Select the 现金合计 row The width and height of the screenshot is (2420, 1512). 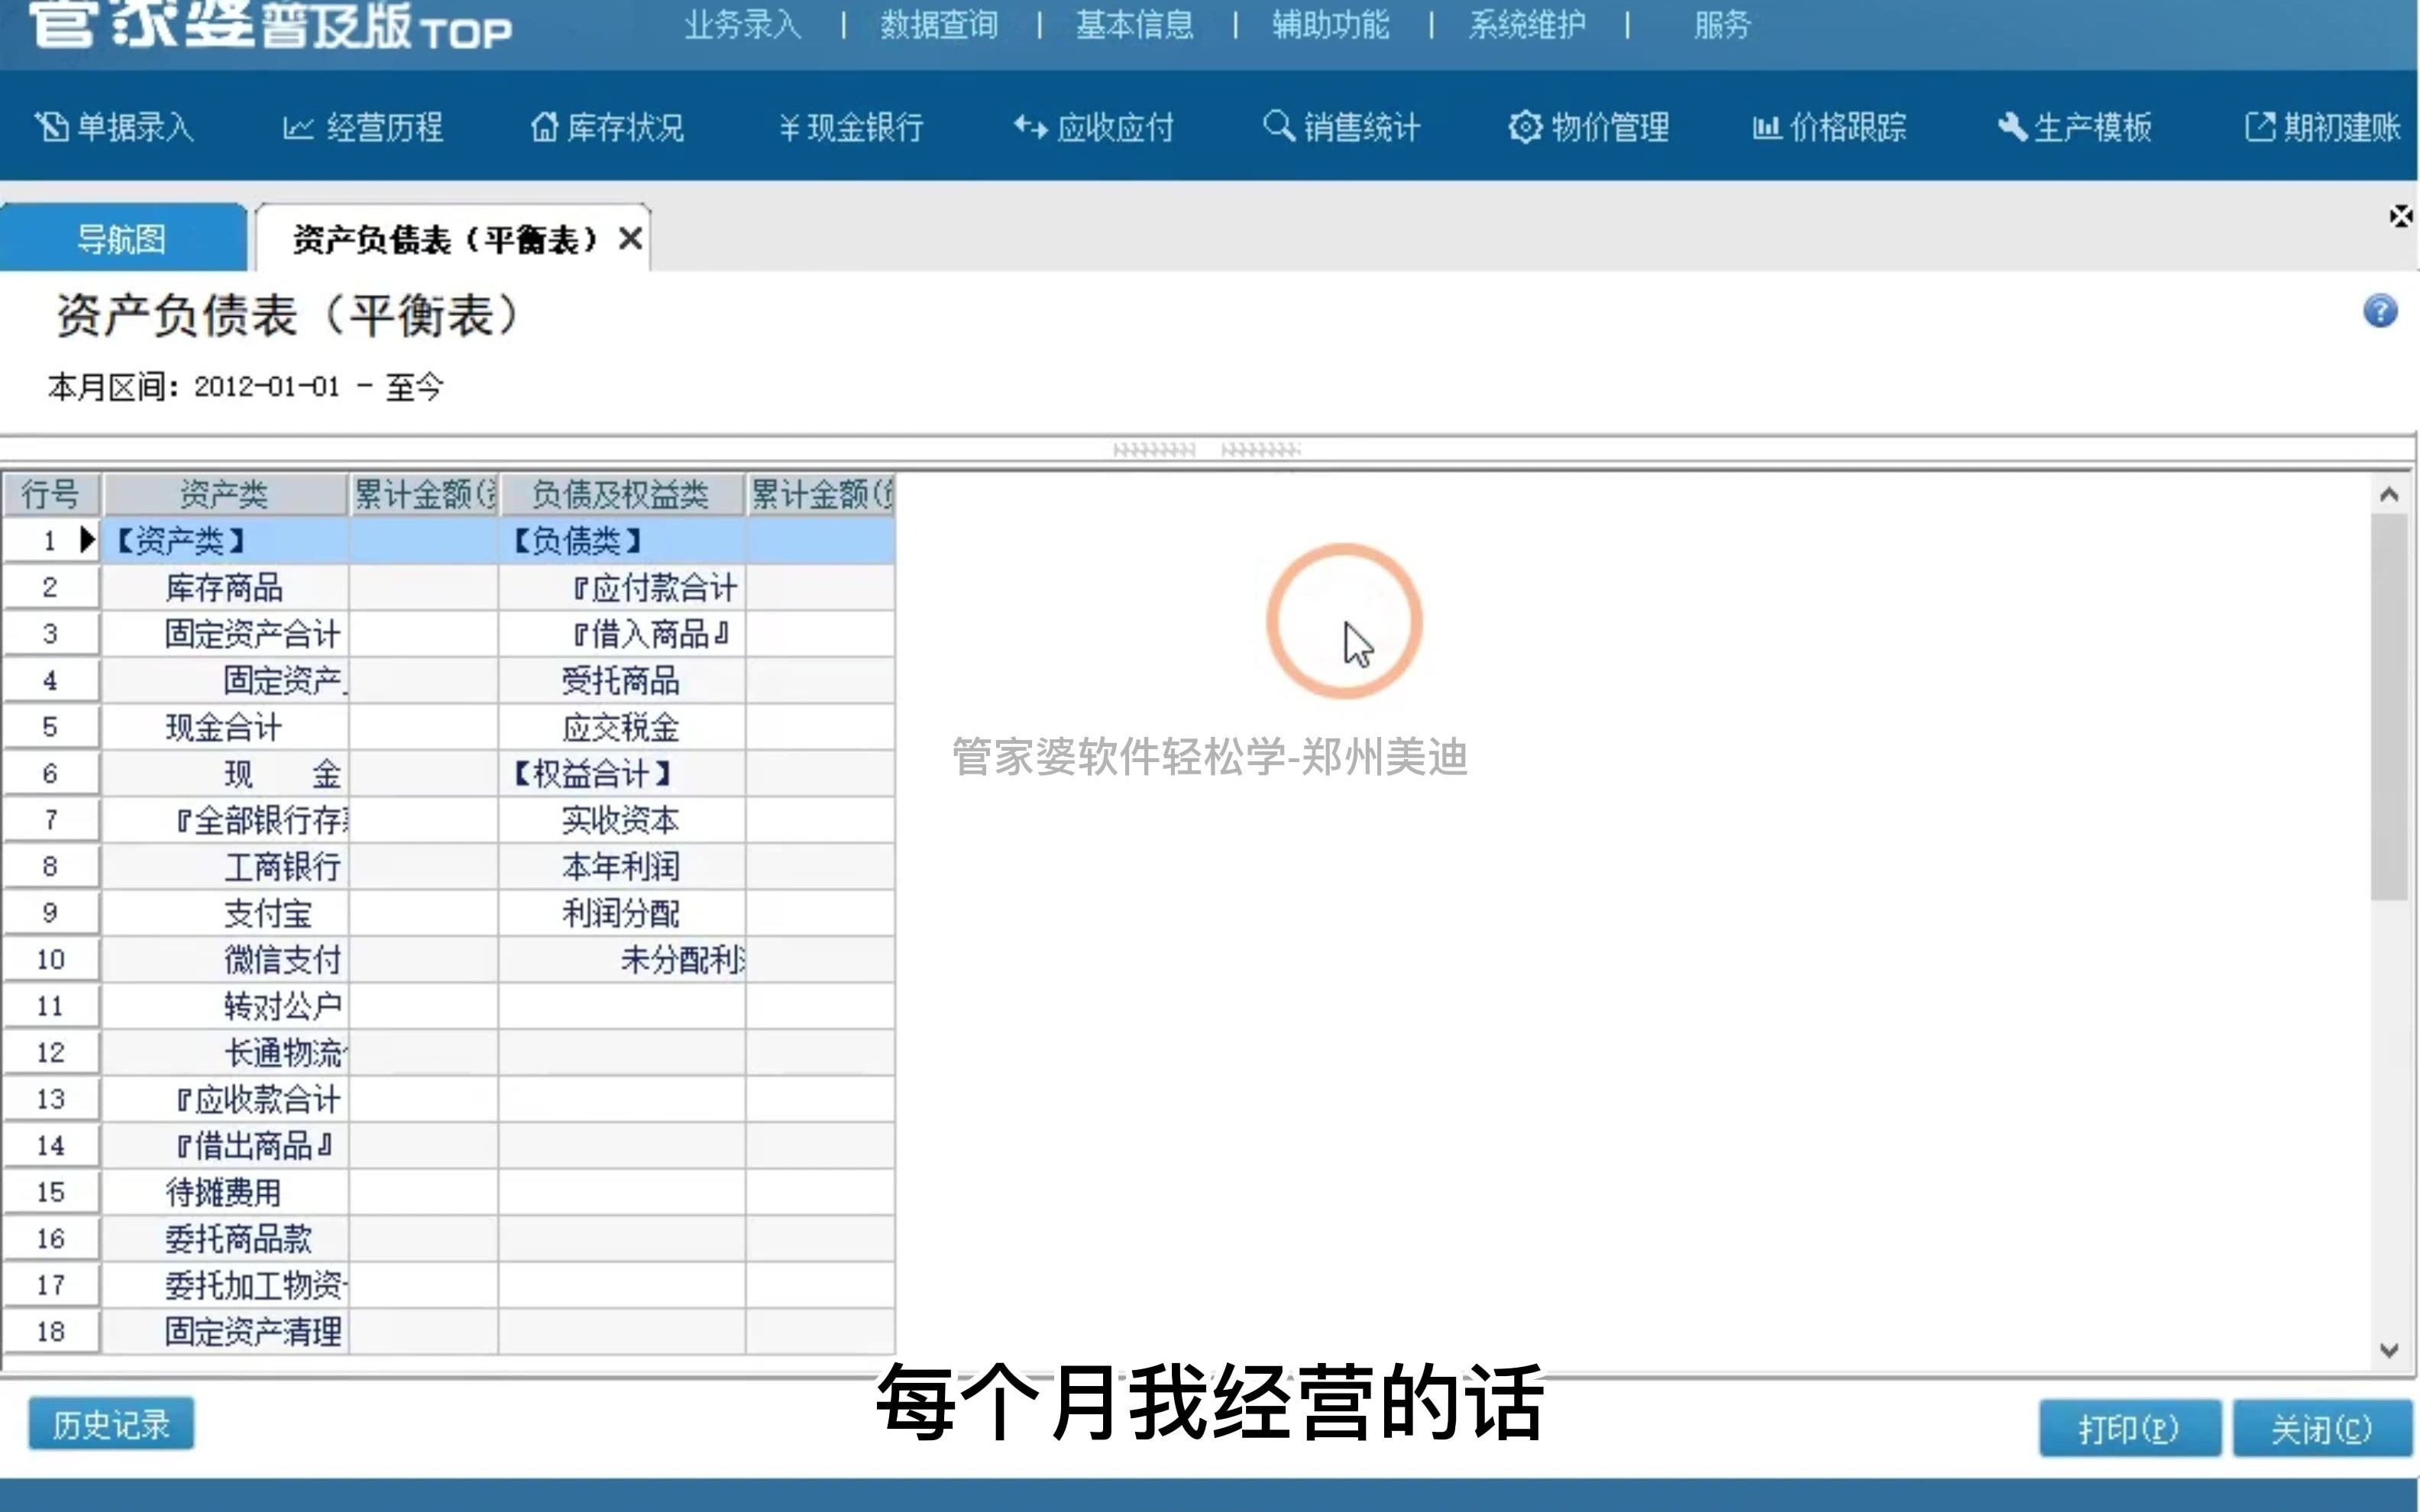click(225, 727)
